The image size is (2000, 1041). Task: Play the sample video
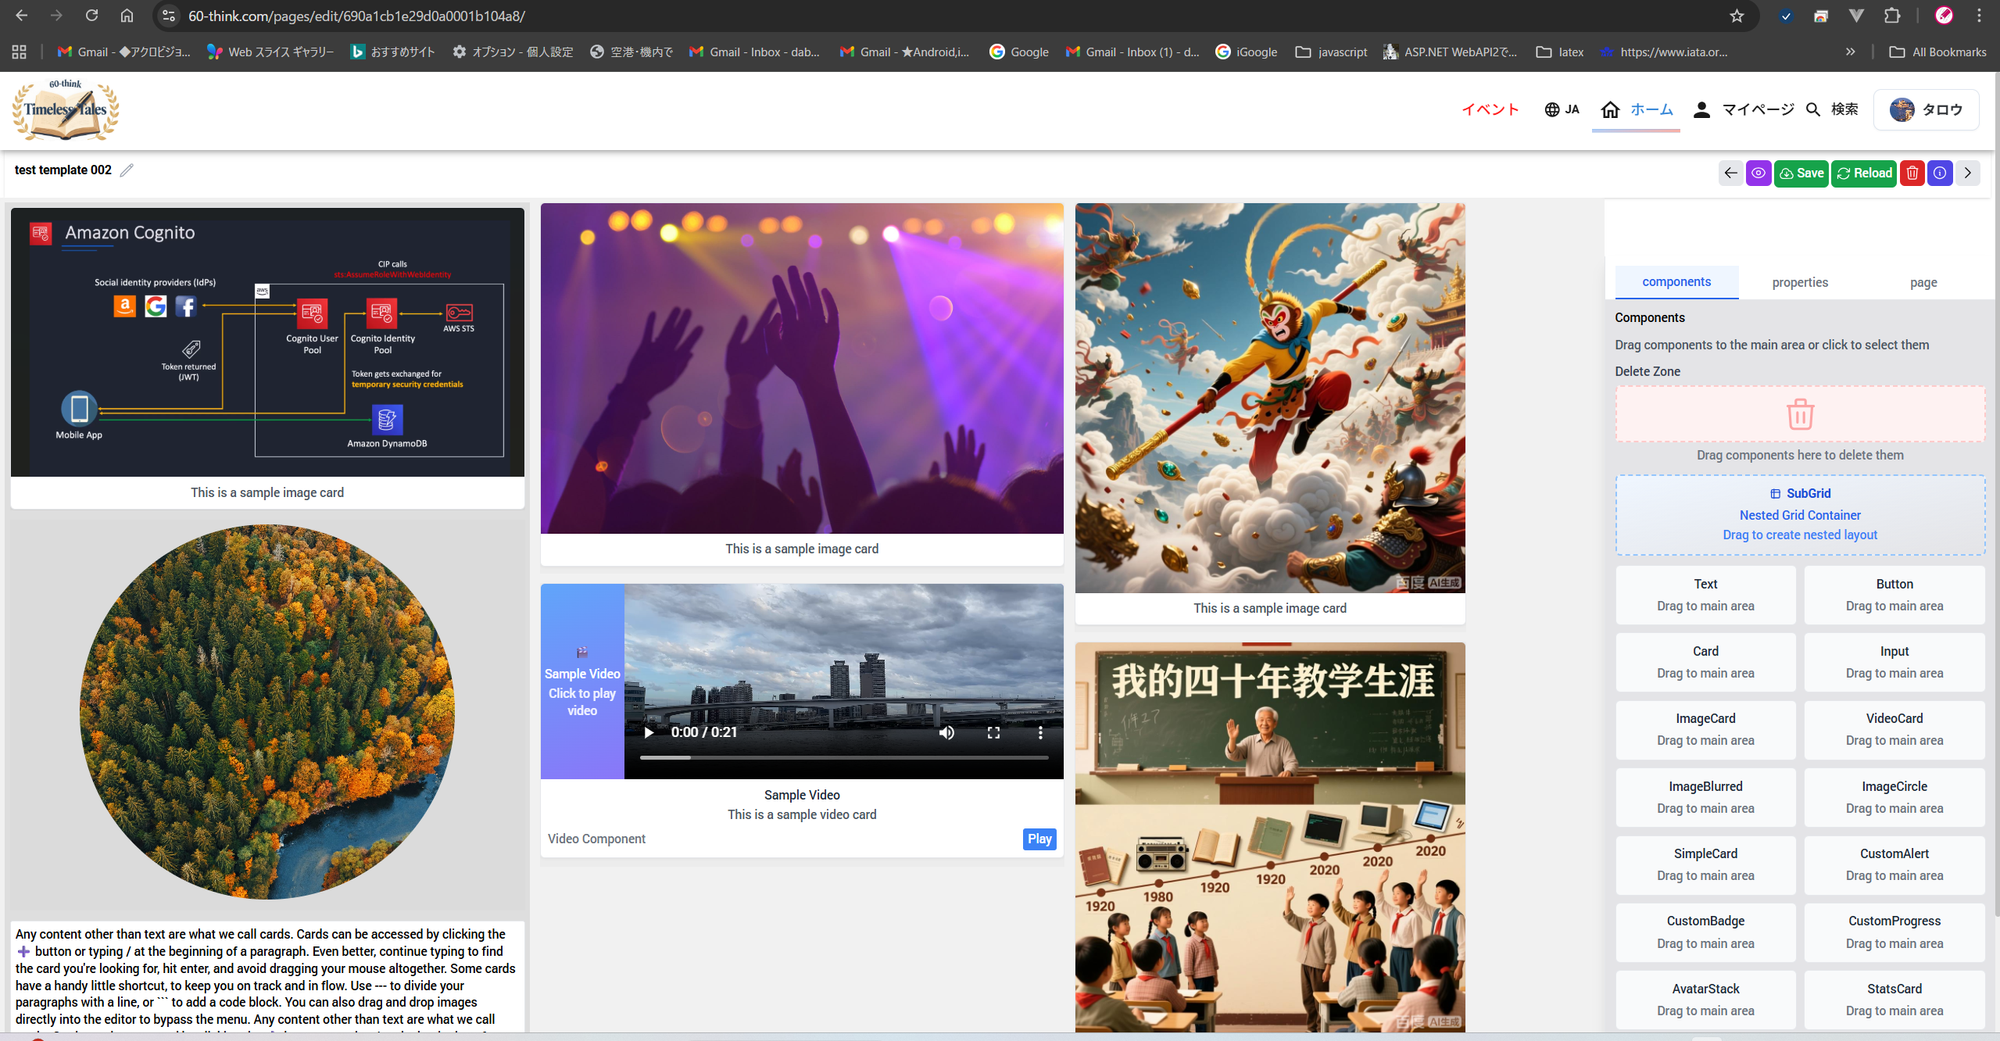[x=649, y=733]
